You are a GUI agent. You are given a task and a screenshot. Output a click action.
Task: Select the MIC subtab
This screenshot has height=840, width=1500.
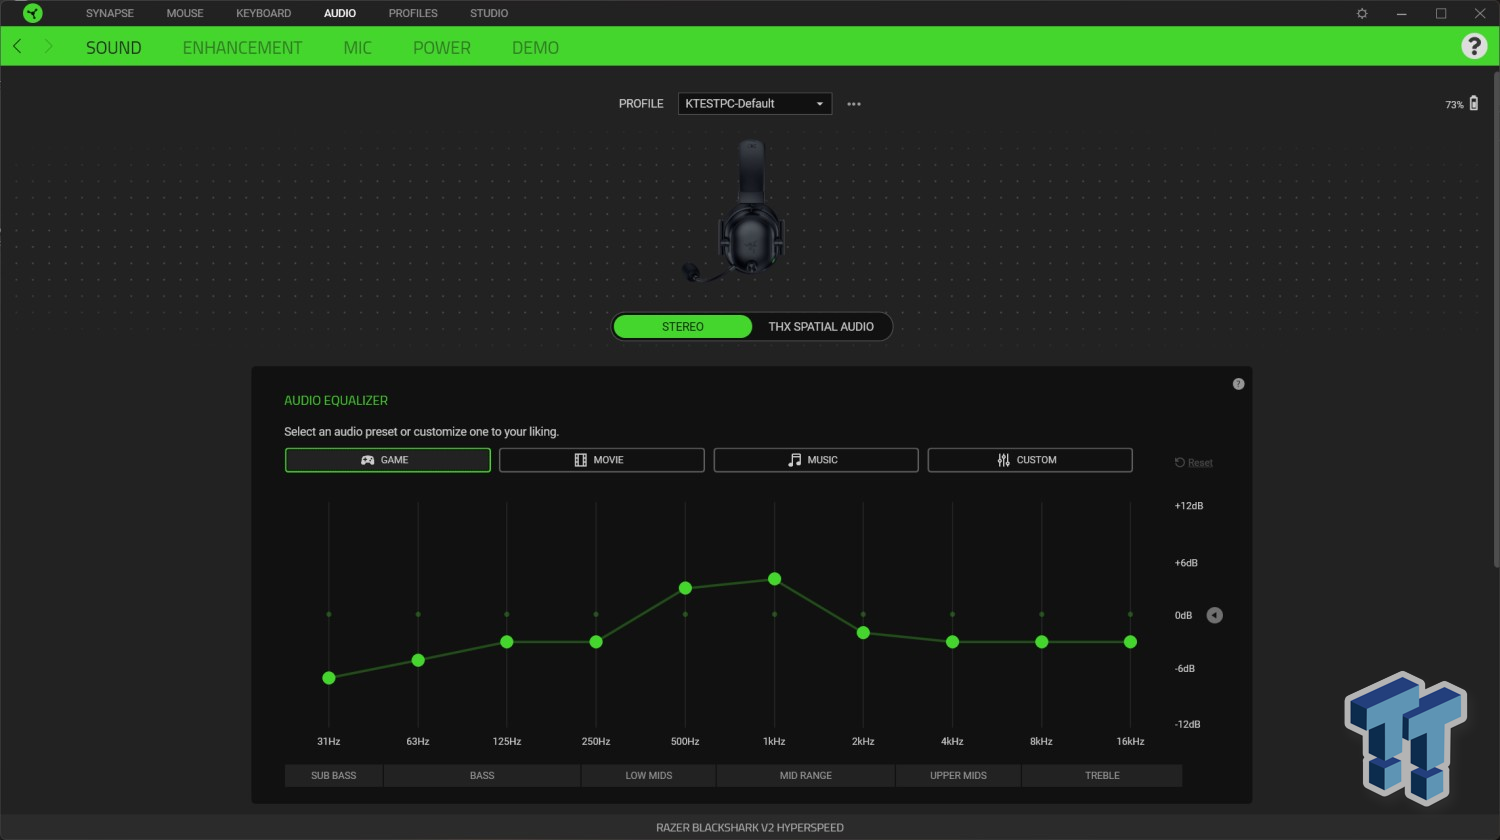click(358, 47)
